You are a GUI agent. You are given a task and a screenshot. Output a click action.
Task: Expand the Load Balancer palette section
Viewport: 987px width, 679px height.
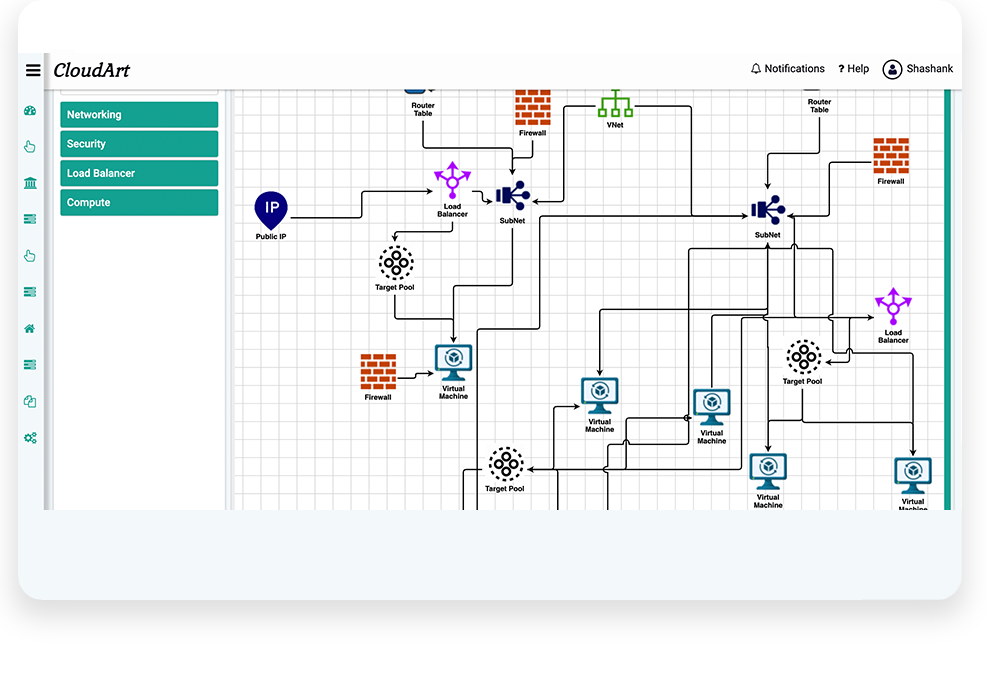coord(139,173)
